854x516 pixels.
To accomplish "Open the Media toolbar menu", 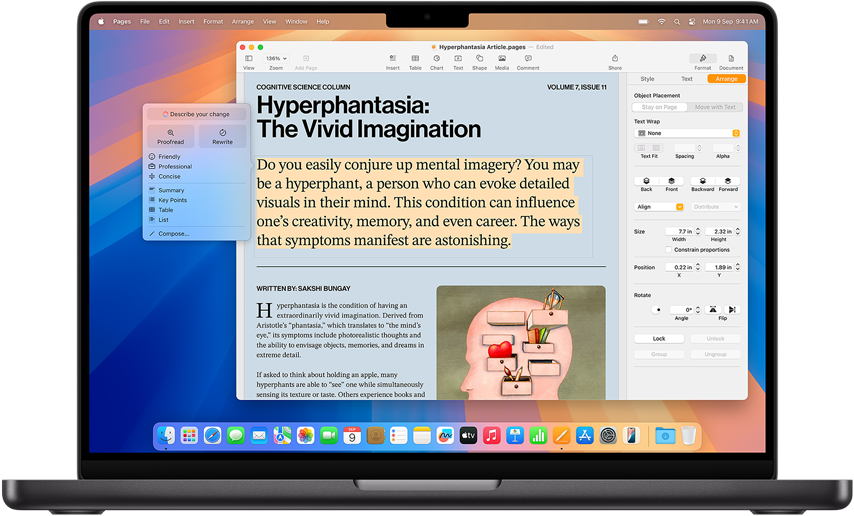I will click(502, 61).
